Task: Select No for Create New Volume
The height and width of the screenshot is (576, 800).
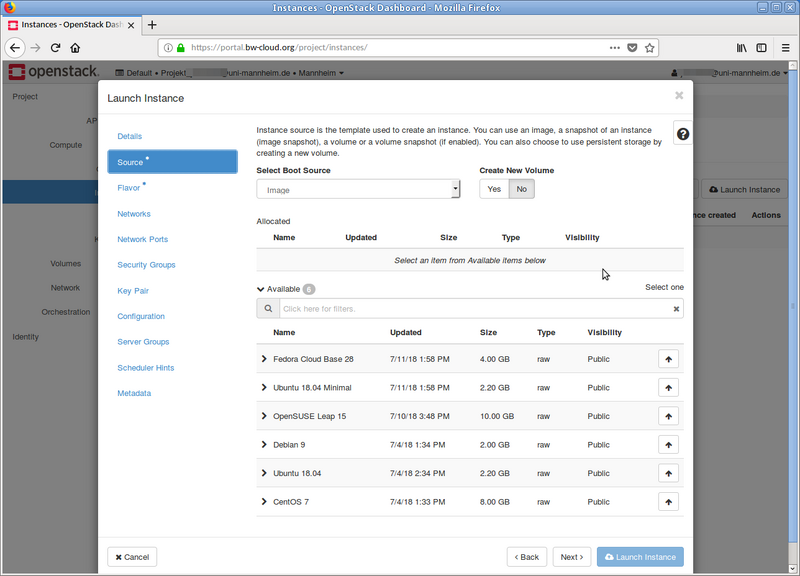Action: click(x=521, y=188)
